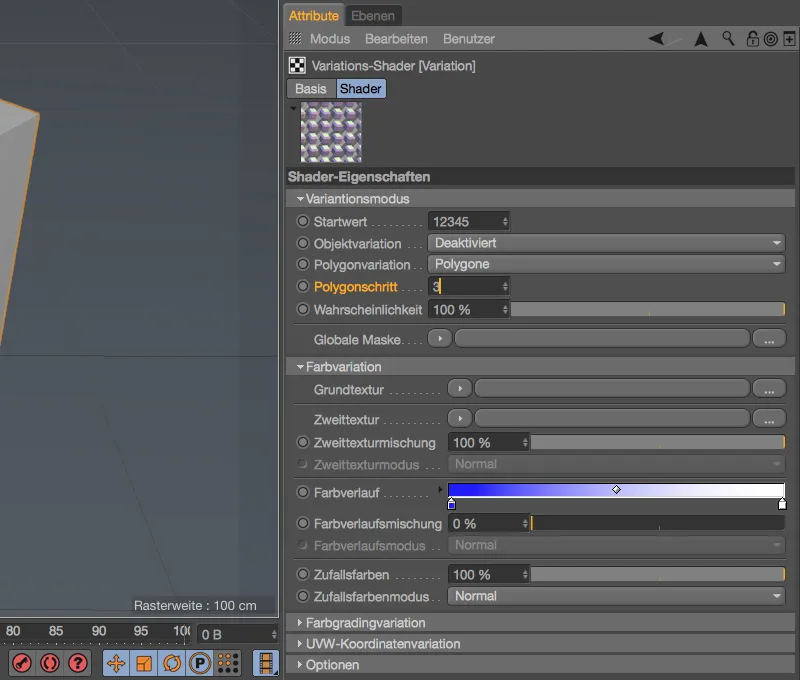Viewport: 800px width, 680px height.
Task: Click the Globale Maske ellipsis button
Action: 769,338
